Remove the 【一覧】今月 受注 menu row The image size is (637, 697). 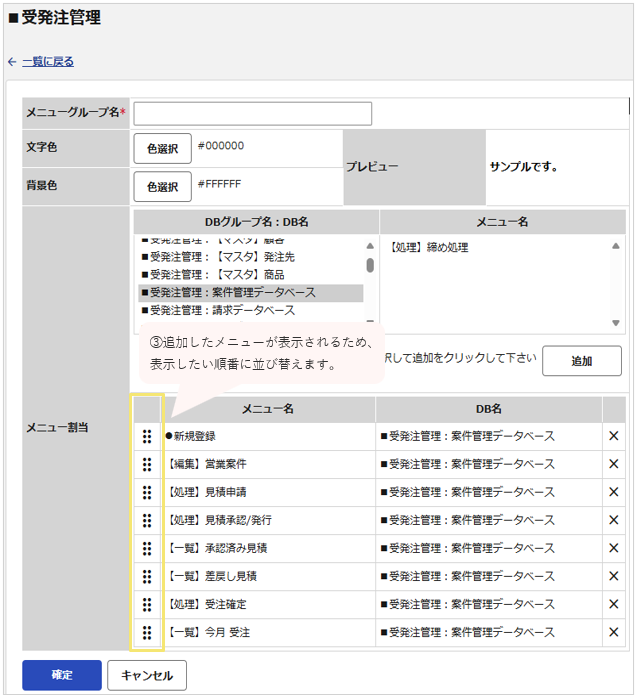[x=613, y=632]
